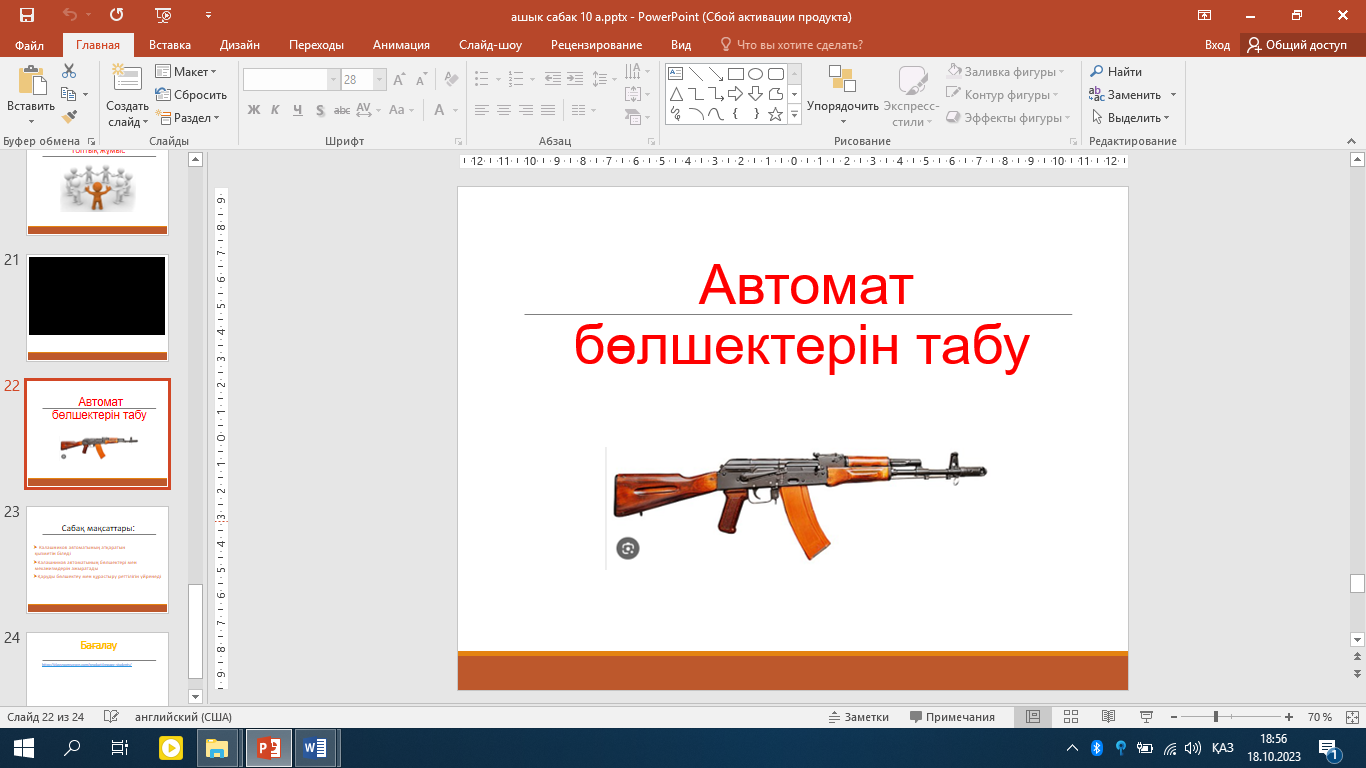1366x768 pixels.
Task: Click the increase indent icon
Action: click(576, 80)
